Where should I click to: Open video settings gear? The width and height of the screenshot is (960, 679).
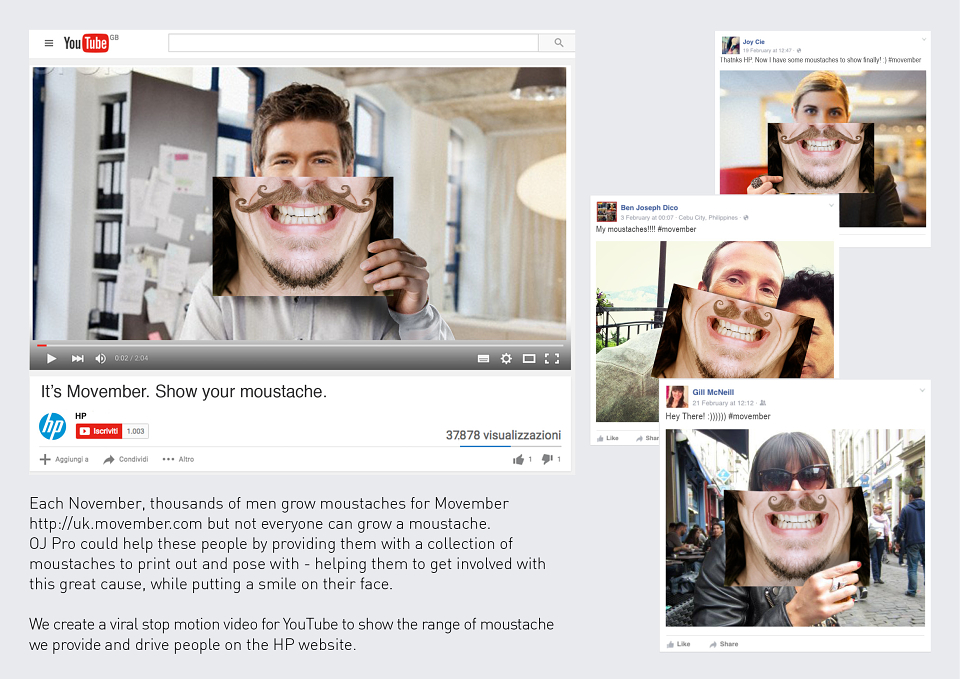coord(506,359)
